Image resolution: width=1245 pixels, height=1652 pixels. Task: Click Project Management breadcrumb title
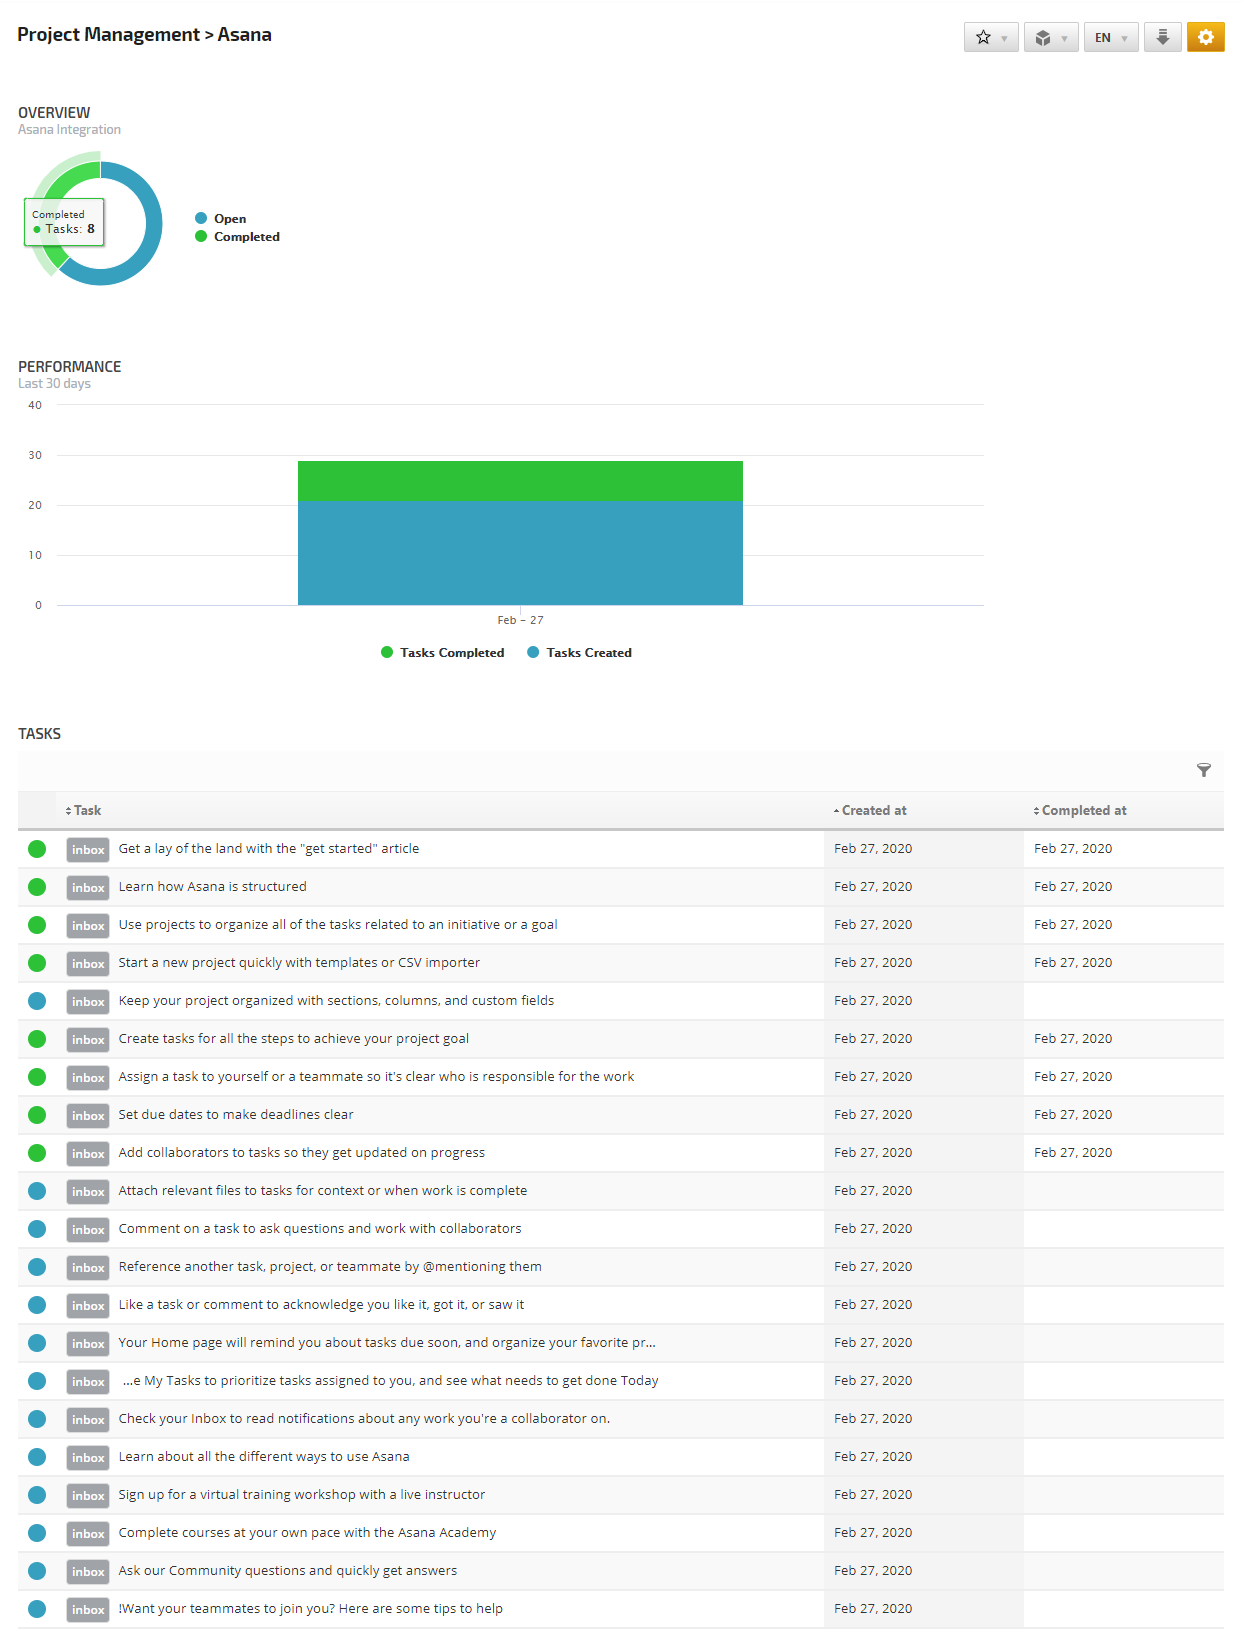108,35
